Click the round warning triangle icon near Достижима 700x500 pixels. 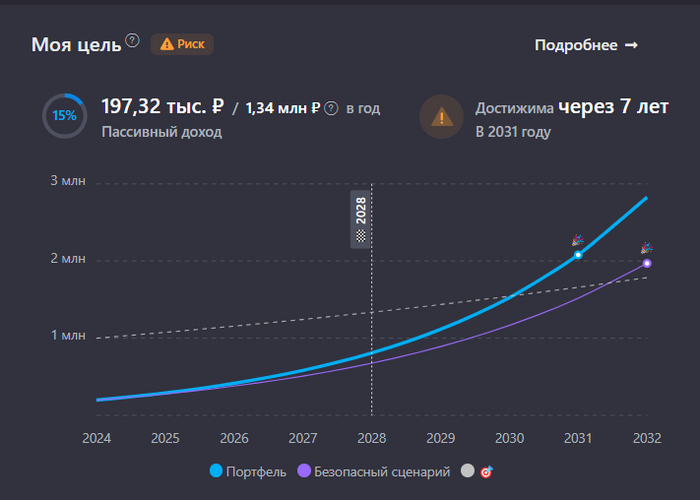click(441, 116)
